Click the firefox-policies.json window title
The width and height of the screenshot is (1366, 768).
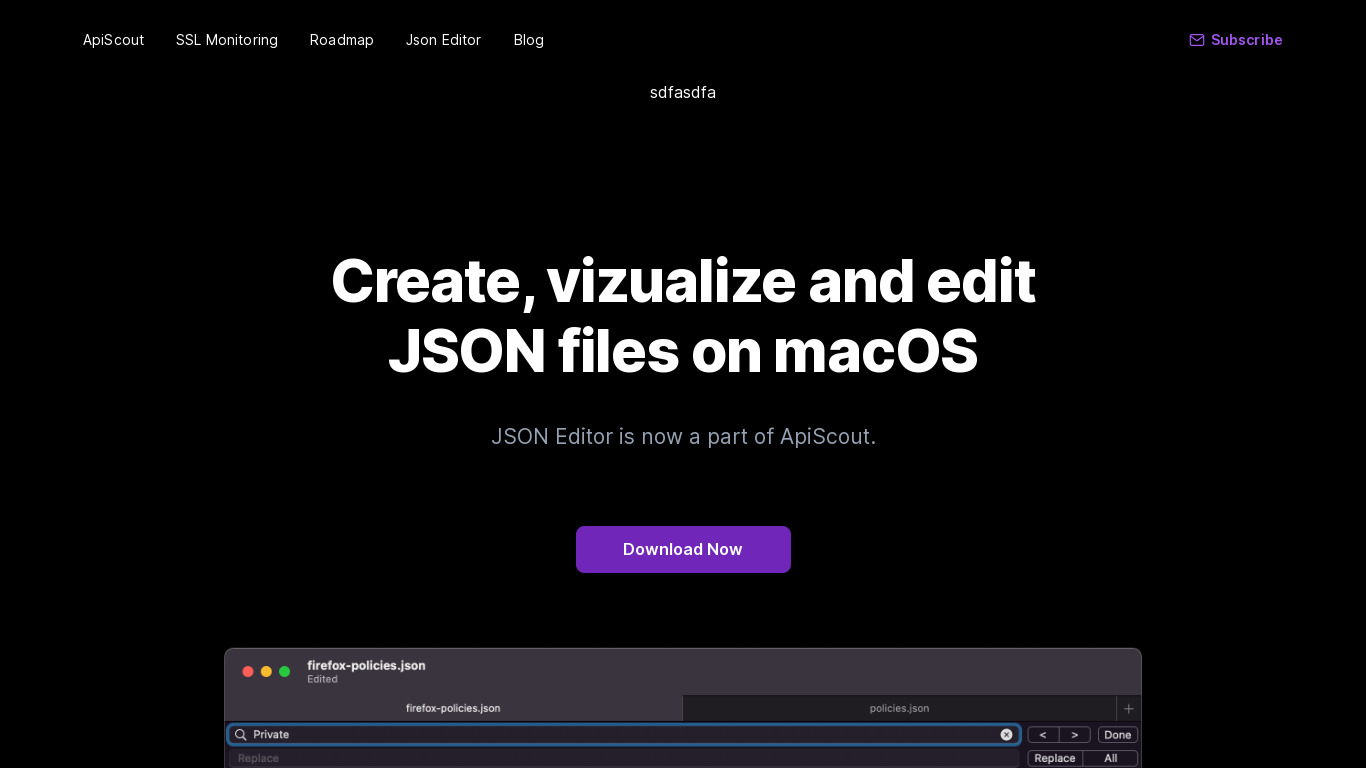pyautogui.click(x=366, y=665)
